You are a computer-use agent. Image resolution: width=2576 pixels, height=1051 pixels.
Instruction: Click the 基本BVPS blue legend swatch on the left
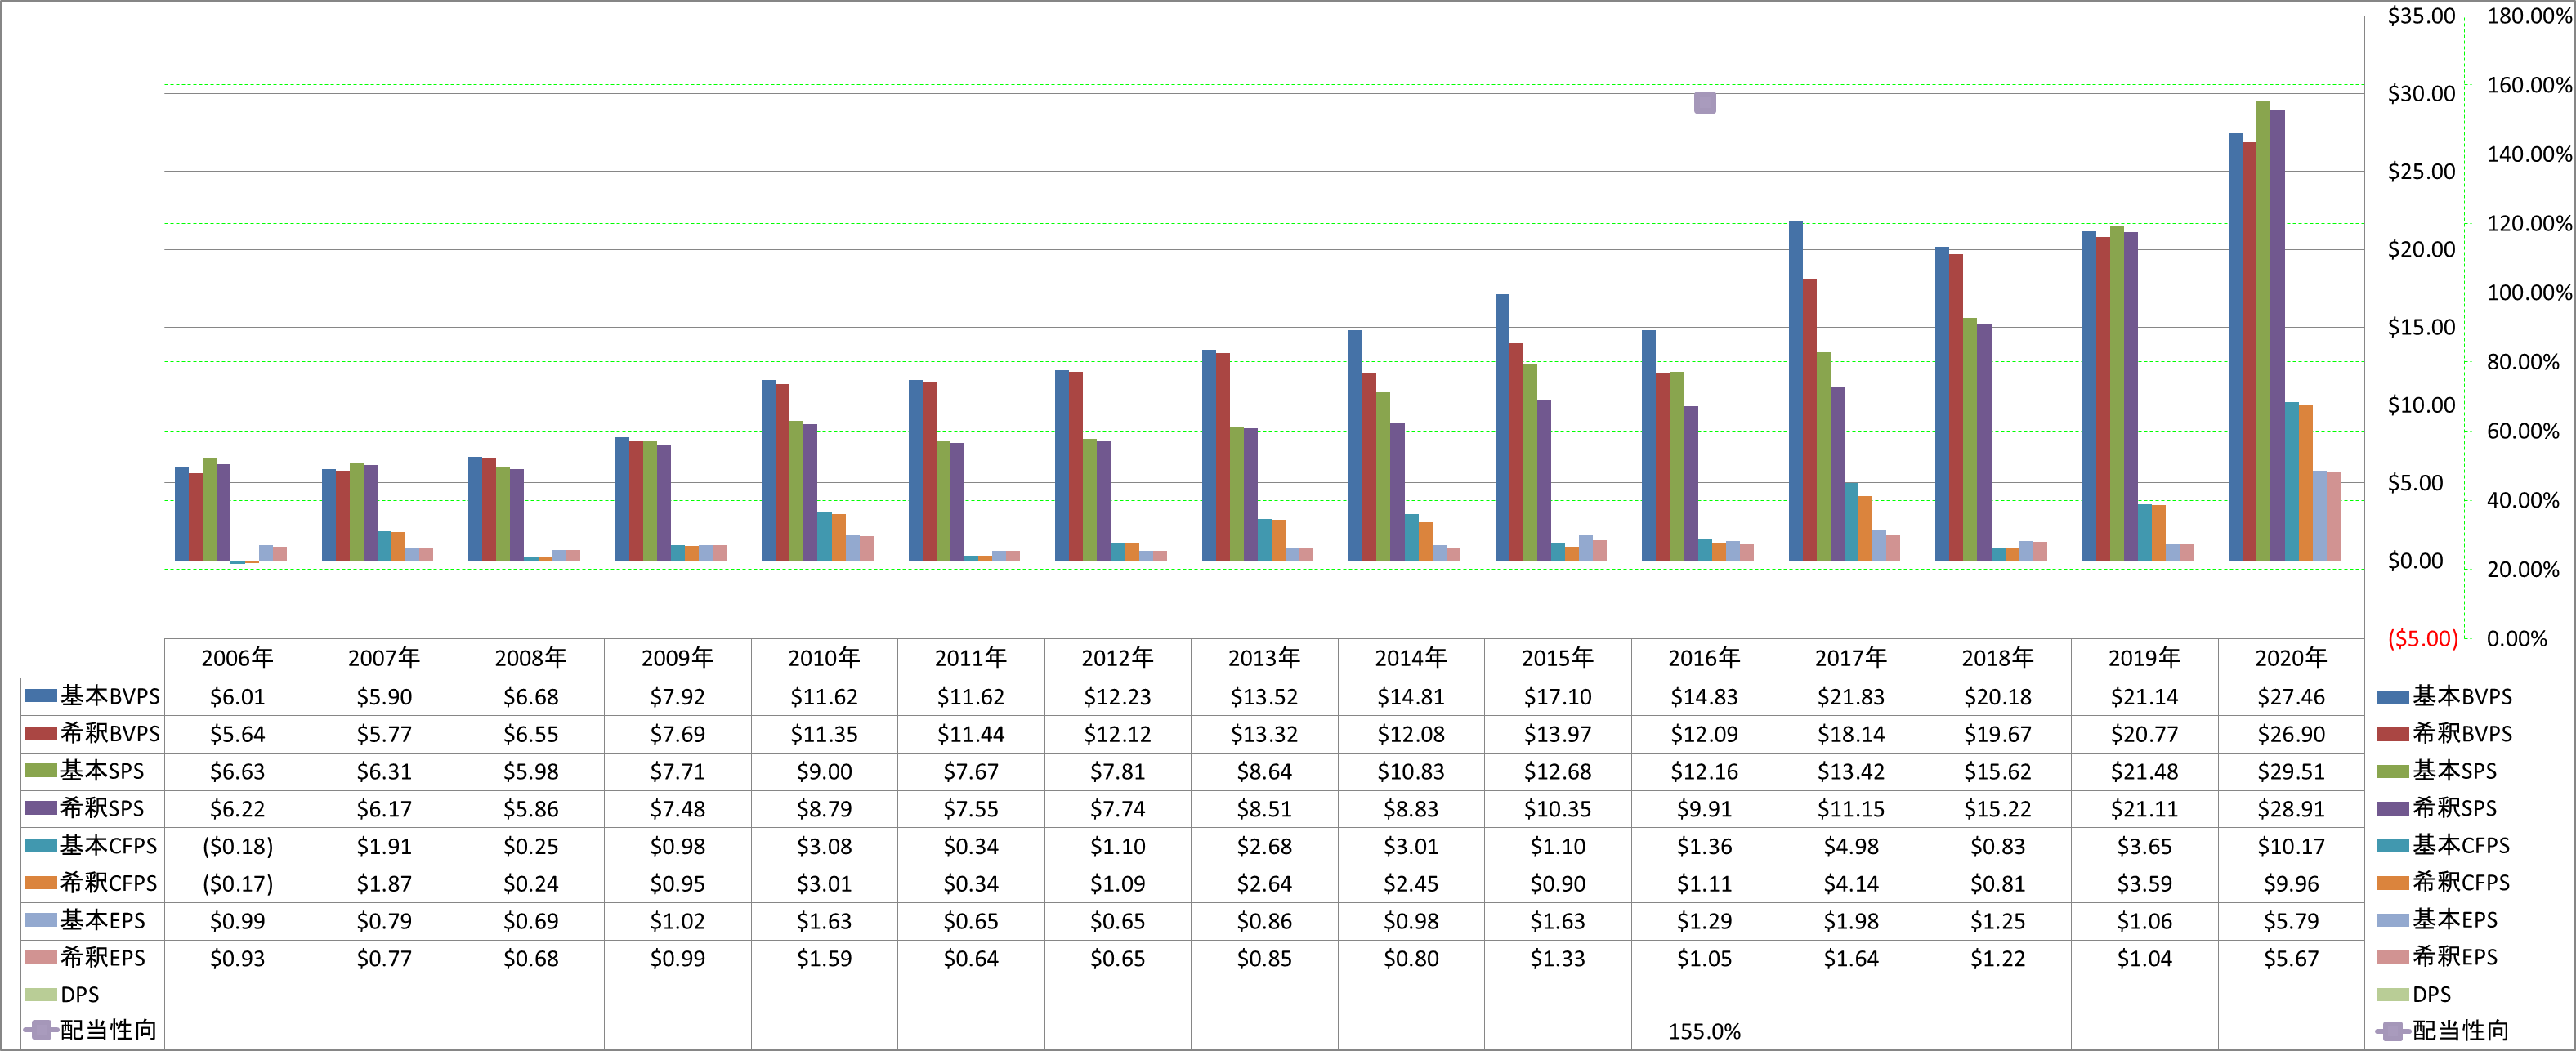pos(41,695)
